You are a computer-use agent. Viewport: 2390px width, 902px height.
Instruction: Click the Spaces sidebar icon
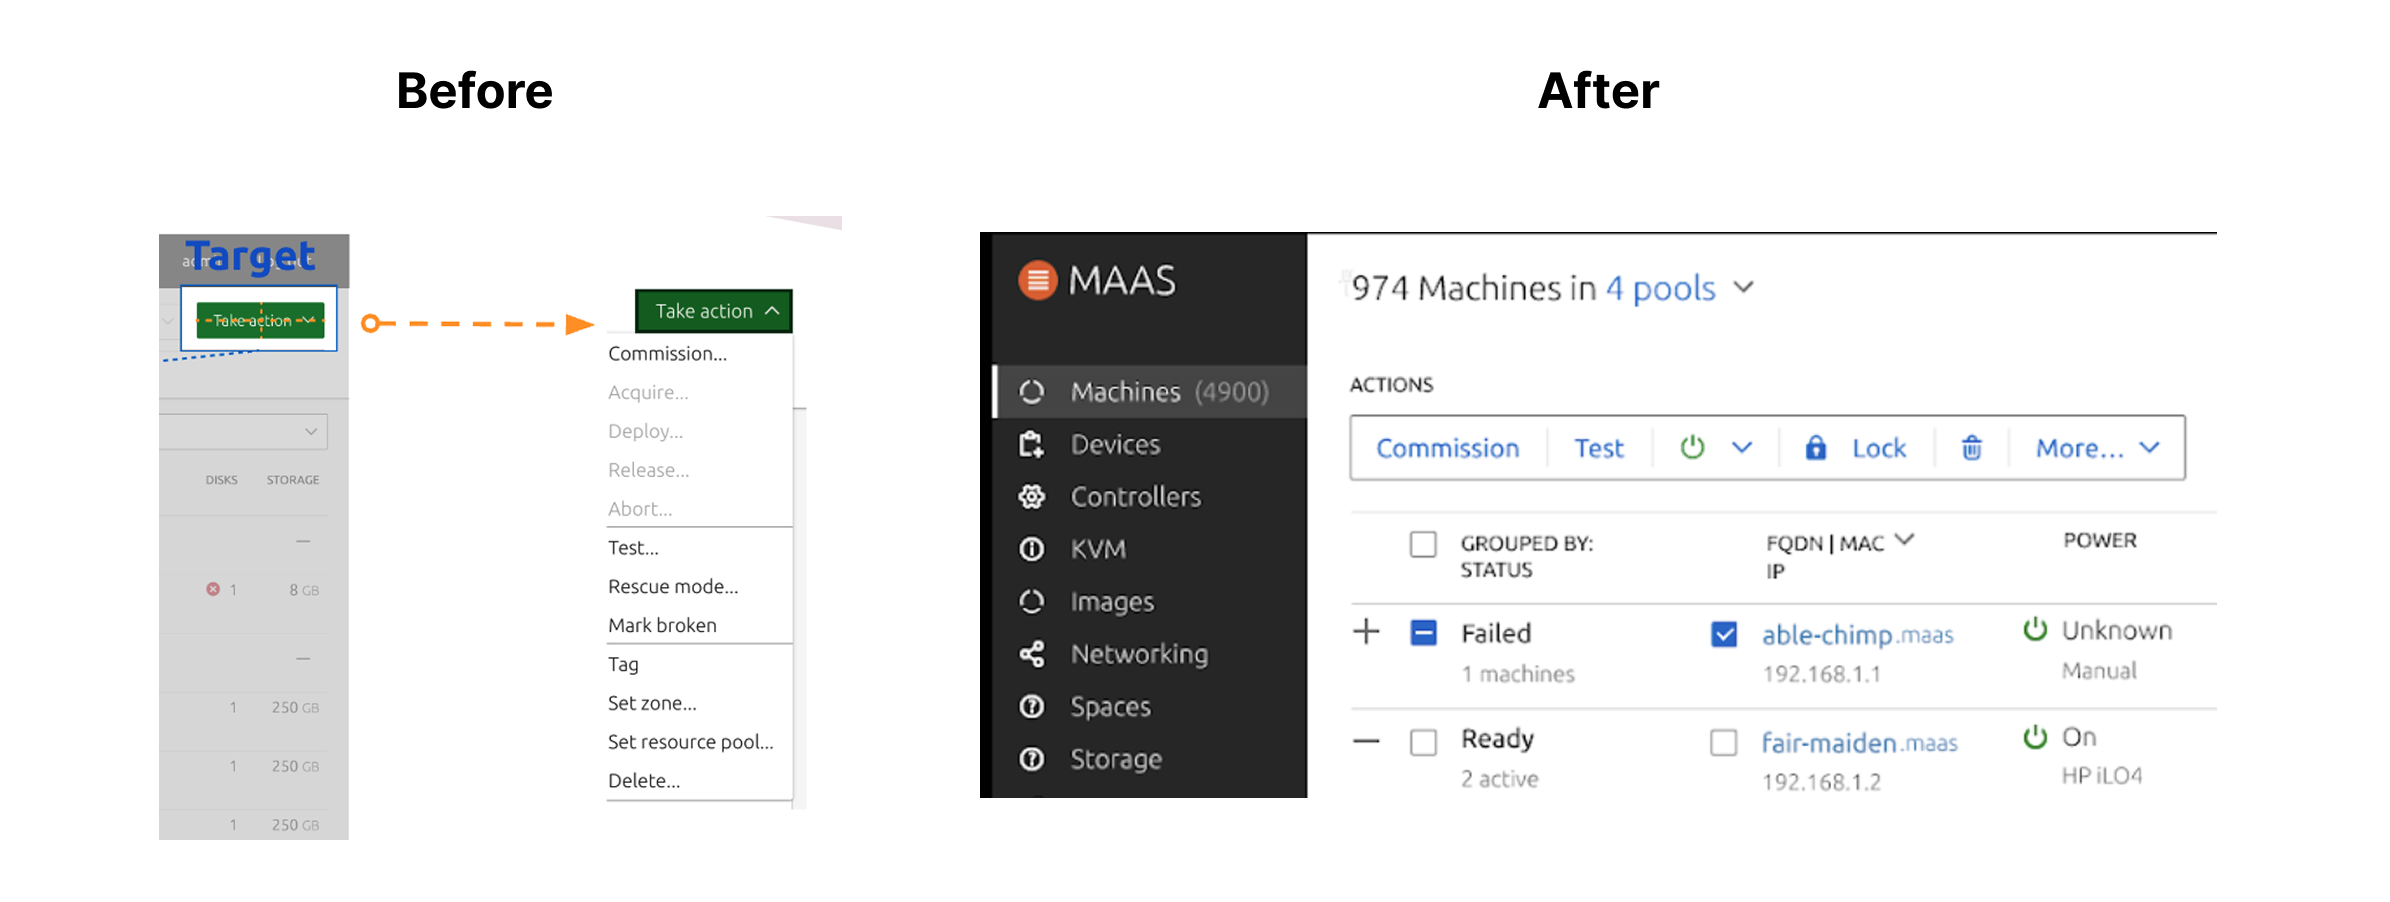point(1031,707)
